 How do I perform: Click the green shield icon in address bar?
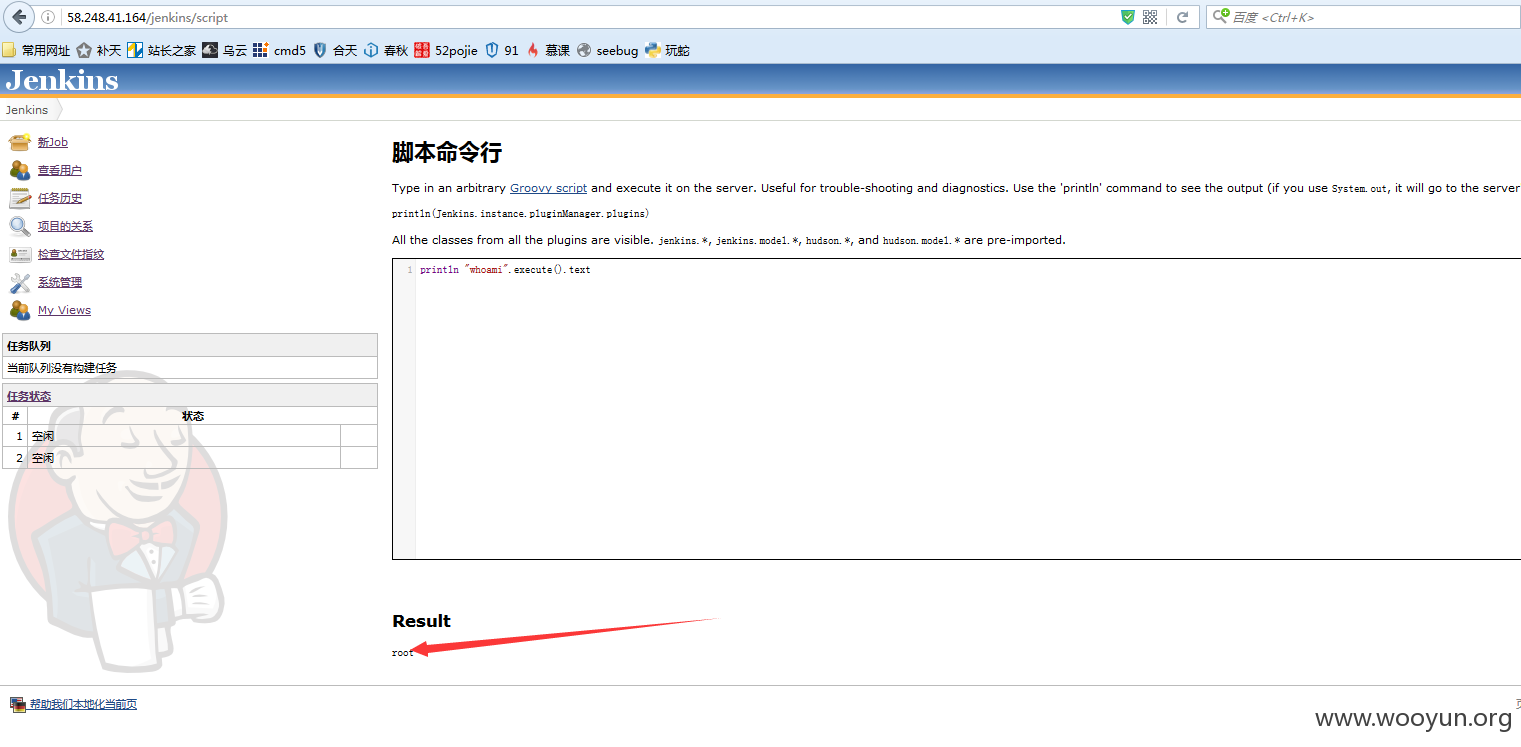click(x=1128, y=17)
